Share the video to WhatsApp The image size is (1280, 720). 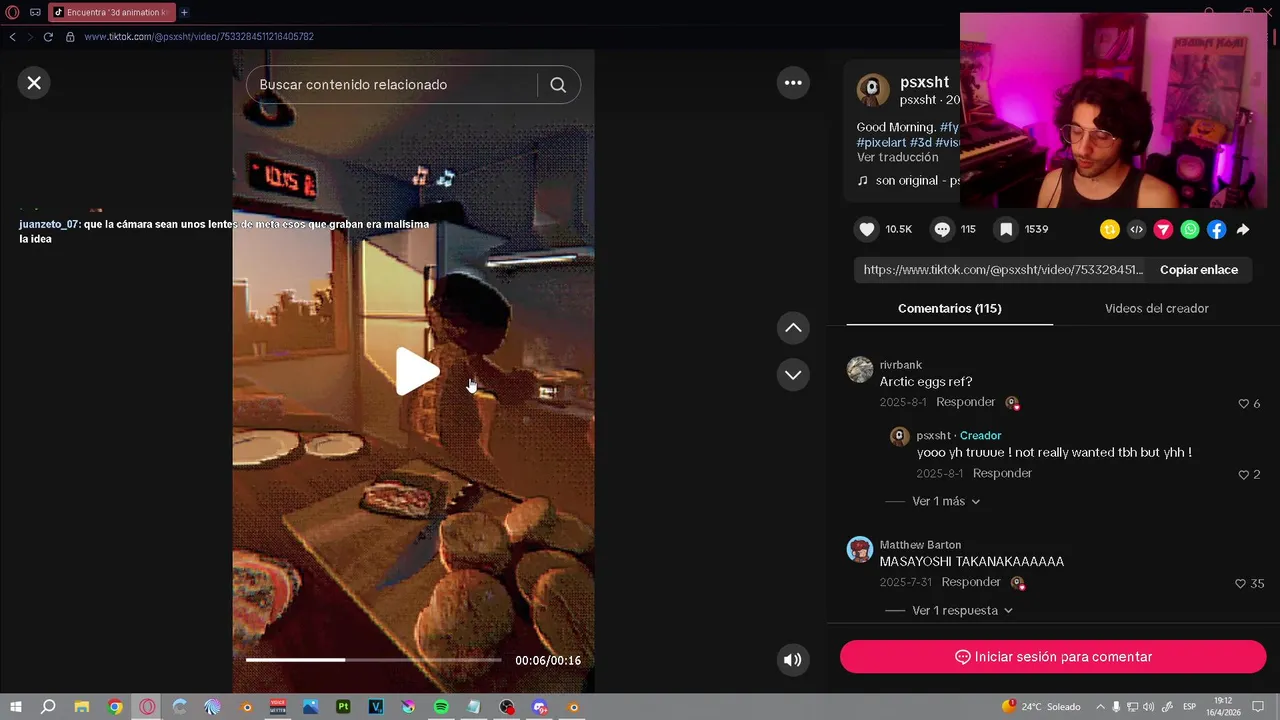click(1190, 229)
